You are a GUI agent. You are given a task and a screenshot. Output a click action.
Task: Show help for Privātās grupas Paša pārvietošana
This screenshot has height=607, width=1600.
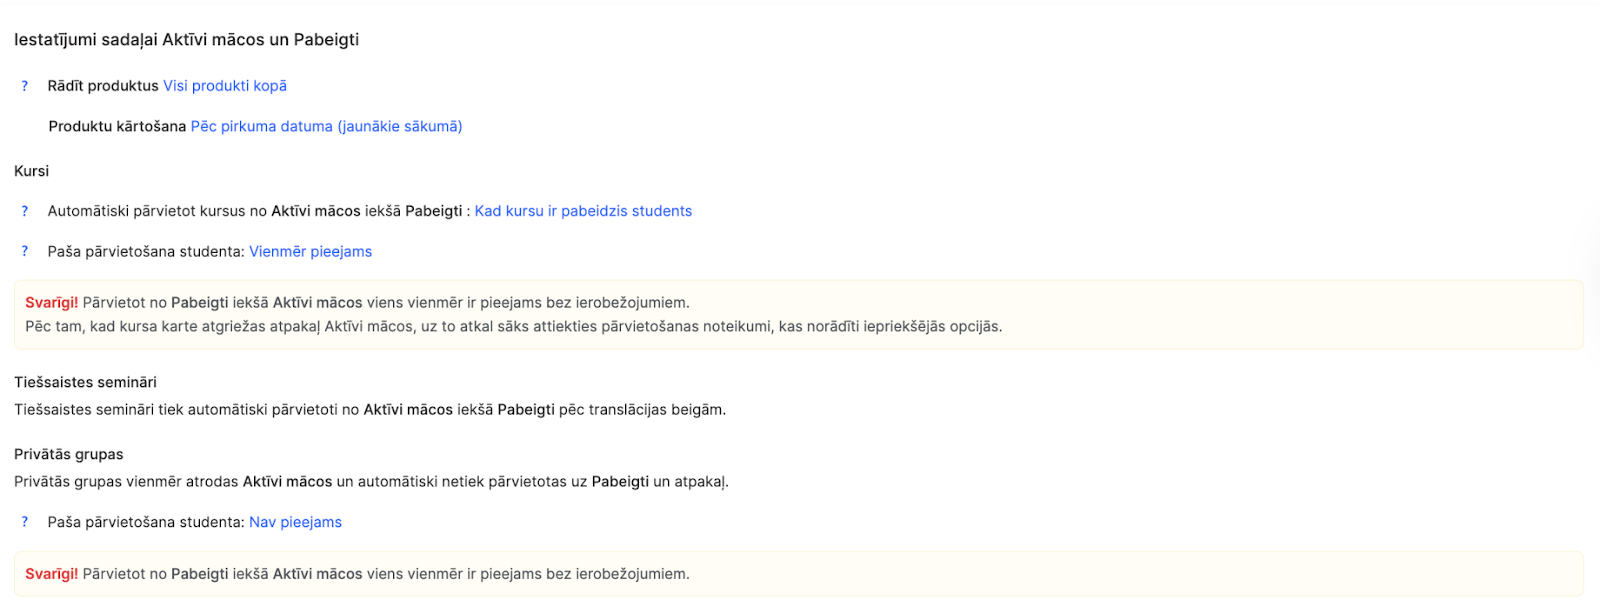click(x=25, y=522)
